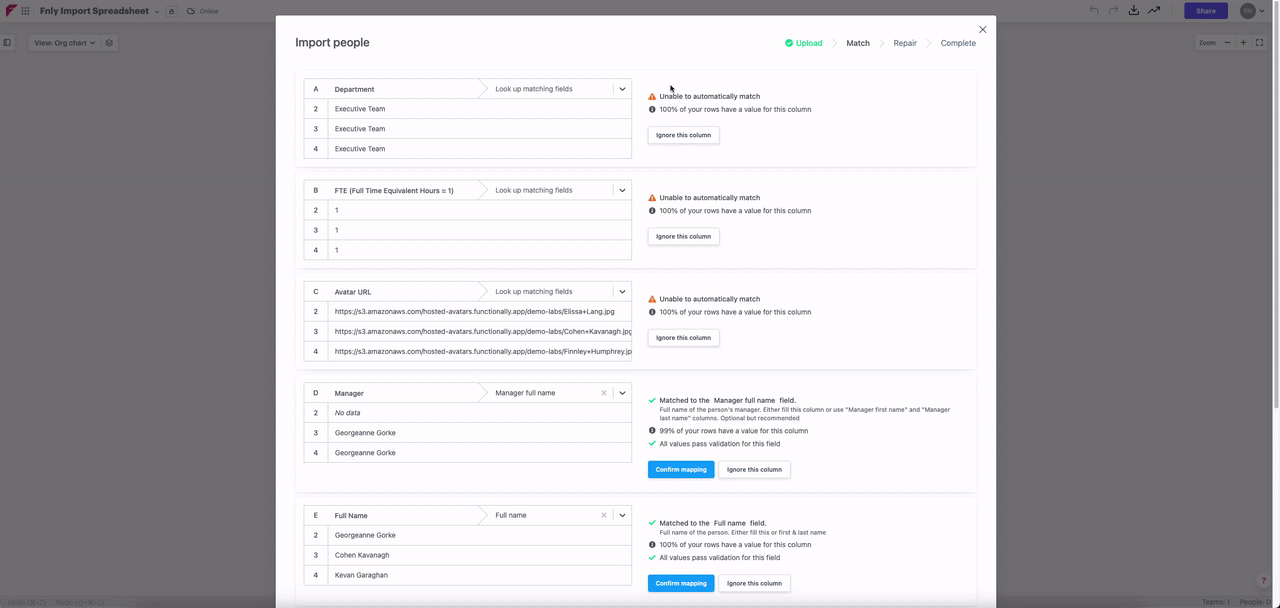
Task: Click the Share button
Action: (x=1205, y=11)
